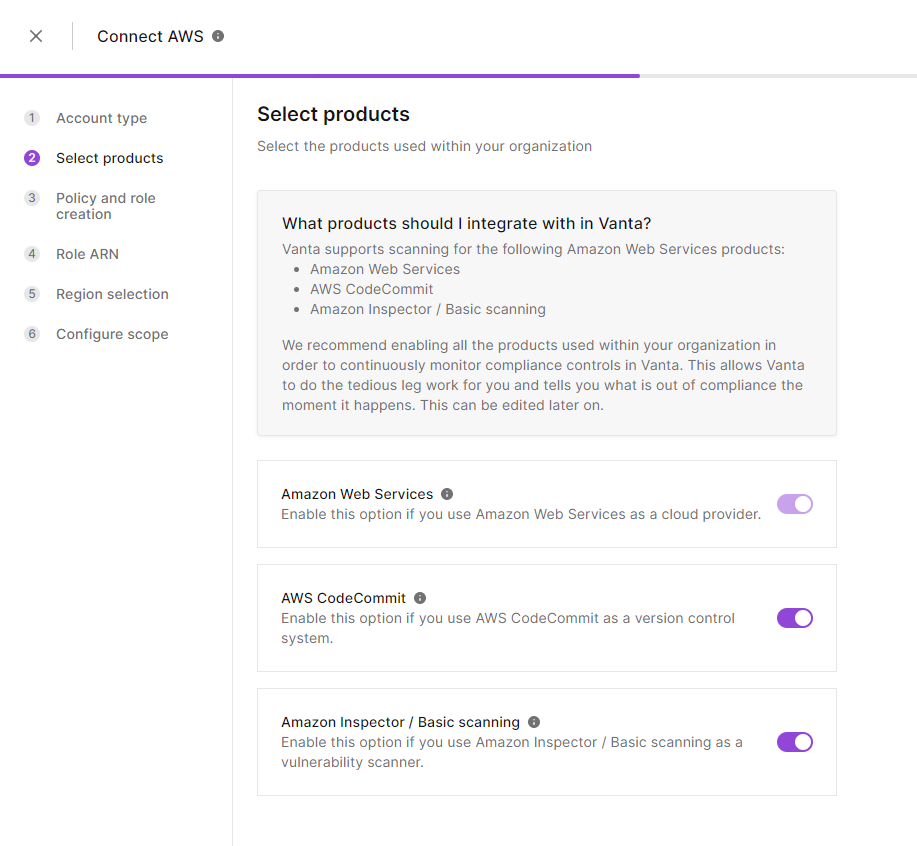Go to Account type step
Viewport: 917px width, 846px height.
(102, 118)
